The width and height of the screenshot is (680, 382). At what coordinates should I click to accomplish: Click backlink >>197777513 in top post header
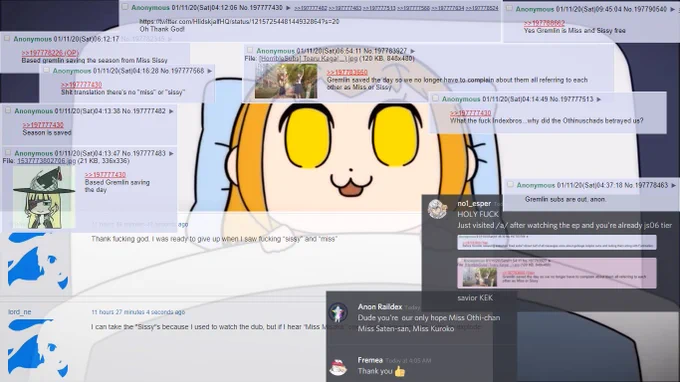point(379,8)
